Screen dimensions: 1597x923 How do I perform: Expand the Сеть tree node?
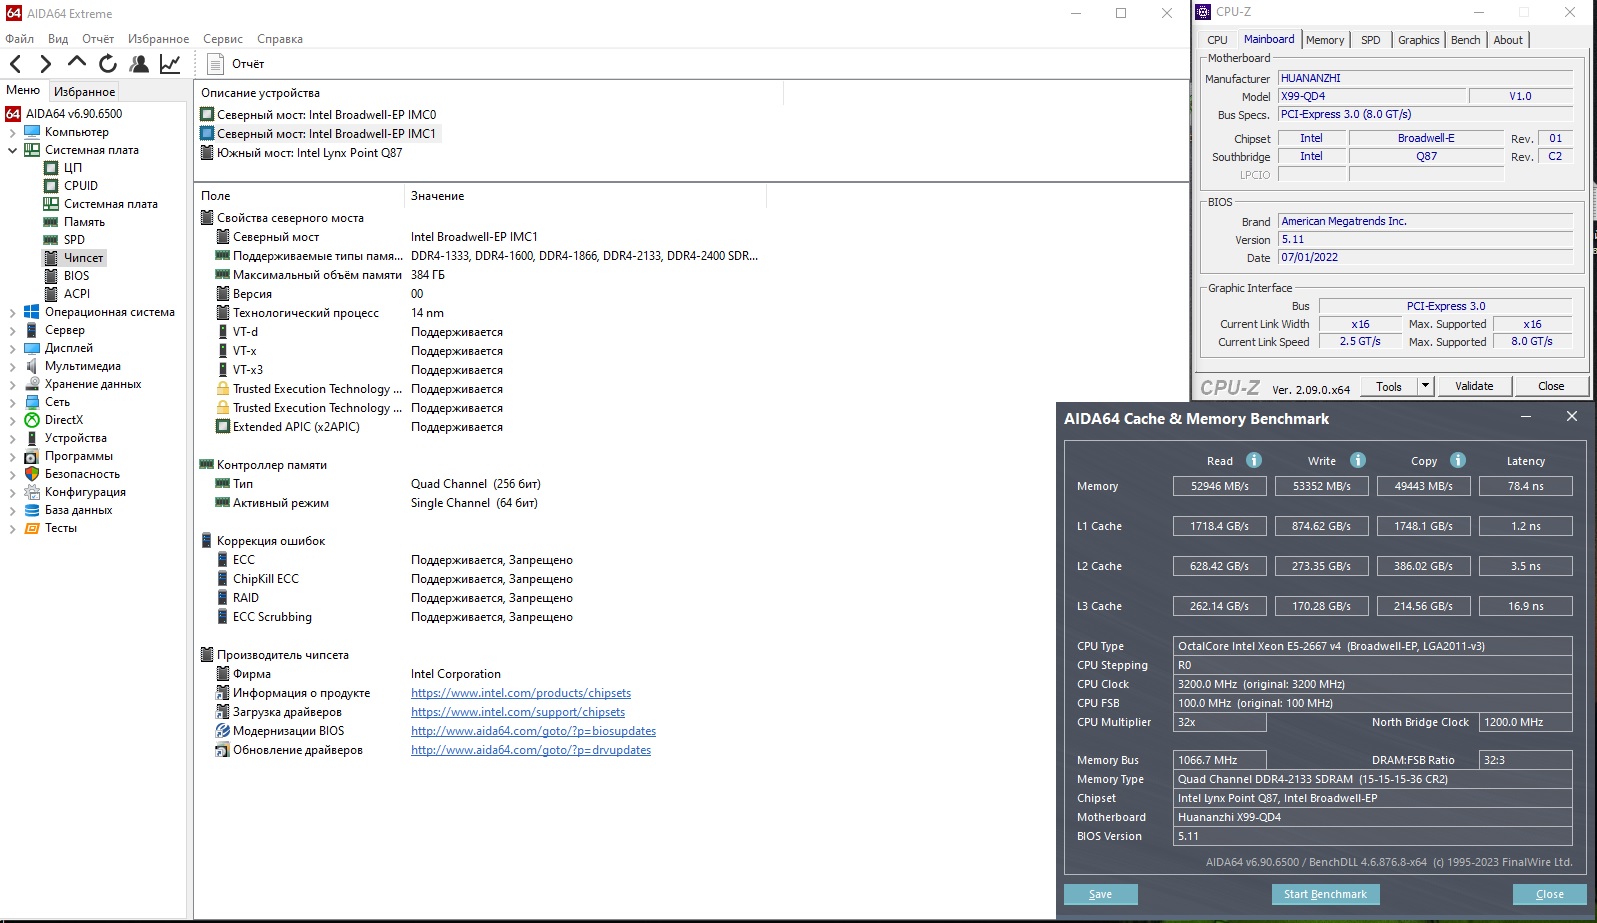click(x=13, y=402)
